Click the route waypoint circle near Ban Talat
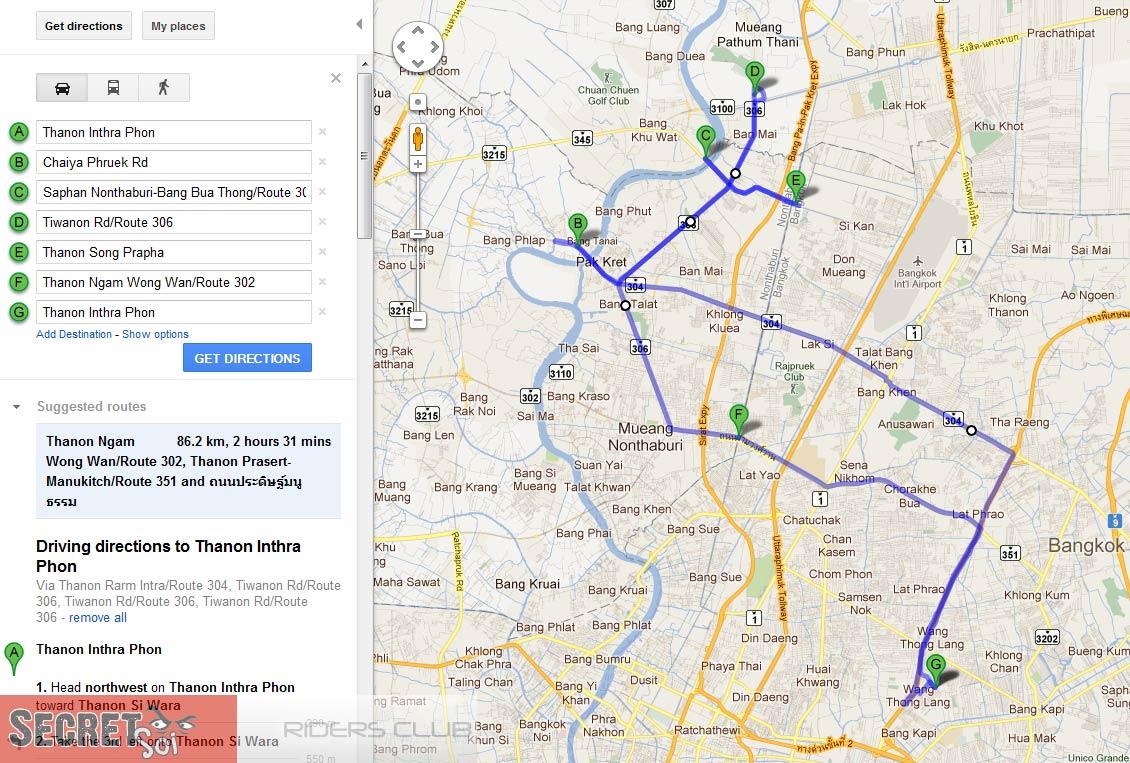The height and width of the screenshot is (763, 1130). (x=626, y=305)
